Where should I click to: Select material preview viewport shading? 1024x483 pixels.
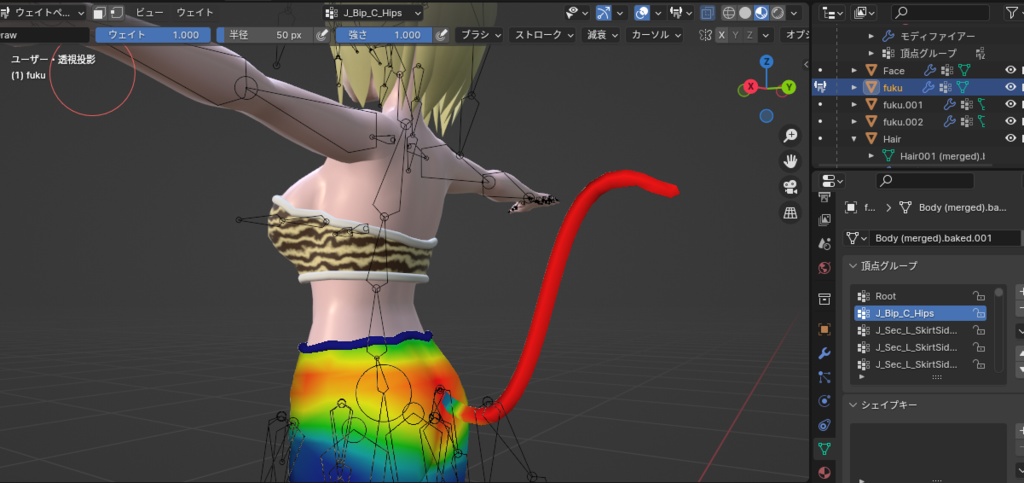pyautogui.click(x=761, y=12)
